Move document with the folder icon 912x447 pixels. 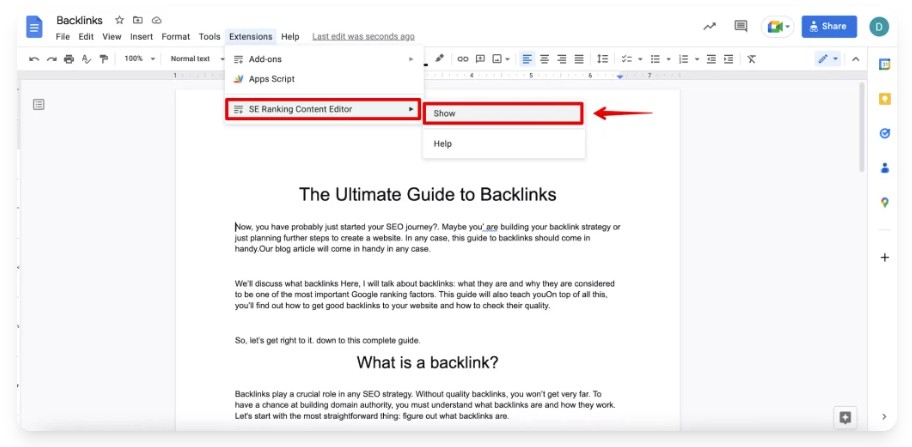click(138, 20)
